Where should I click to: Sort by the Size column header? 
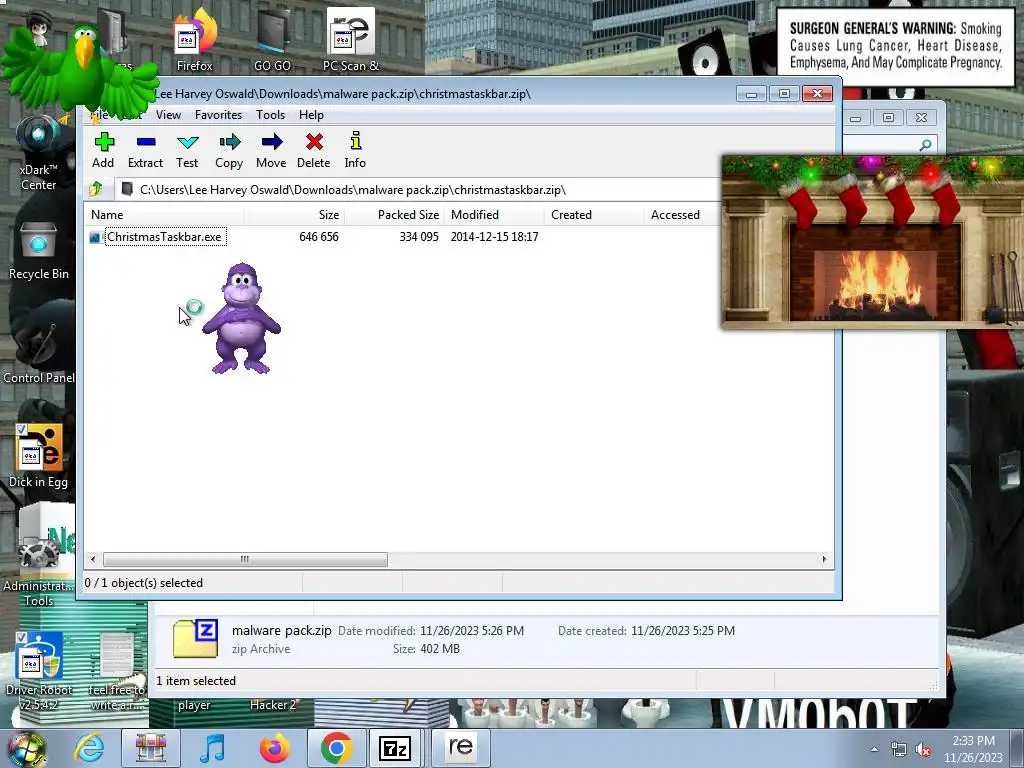(295, 215)
